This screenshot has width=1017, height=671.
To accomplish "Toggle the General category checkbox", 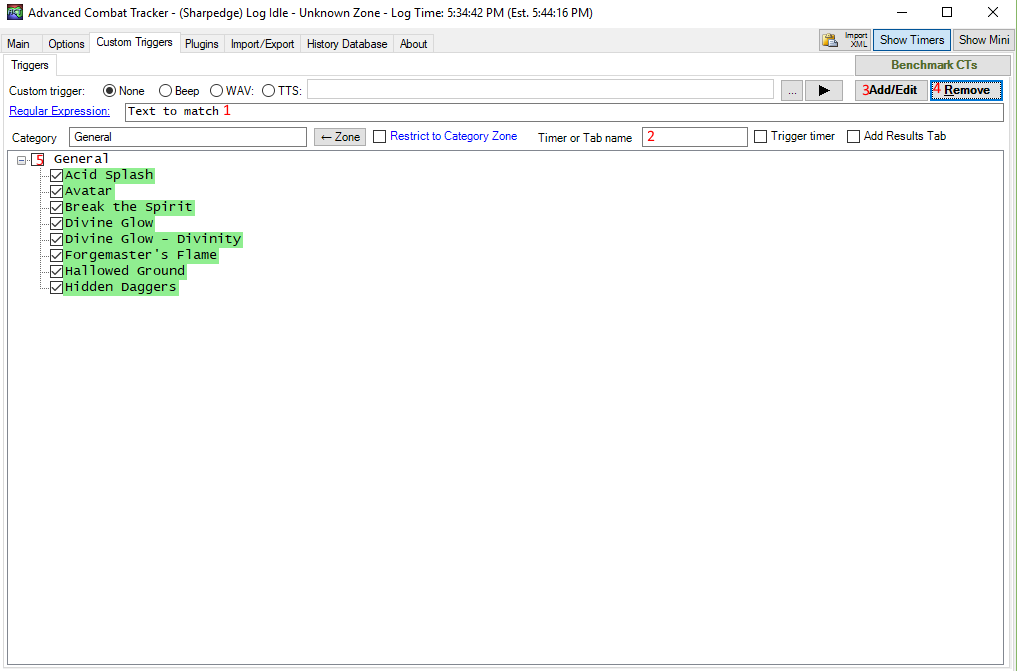I will [38, 159].
